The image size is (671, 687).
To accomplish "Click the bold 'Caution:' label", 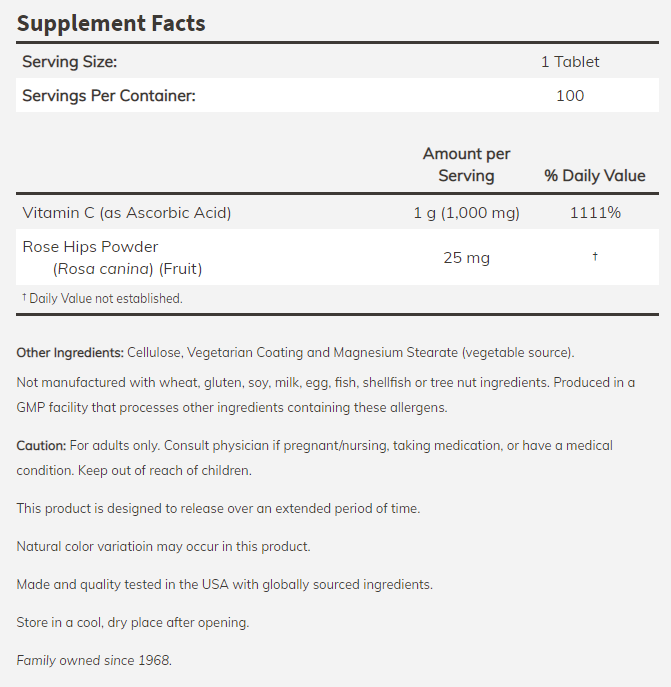I will click(x=41, y=445).
